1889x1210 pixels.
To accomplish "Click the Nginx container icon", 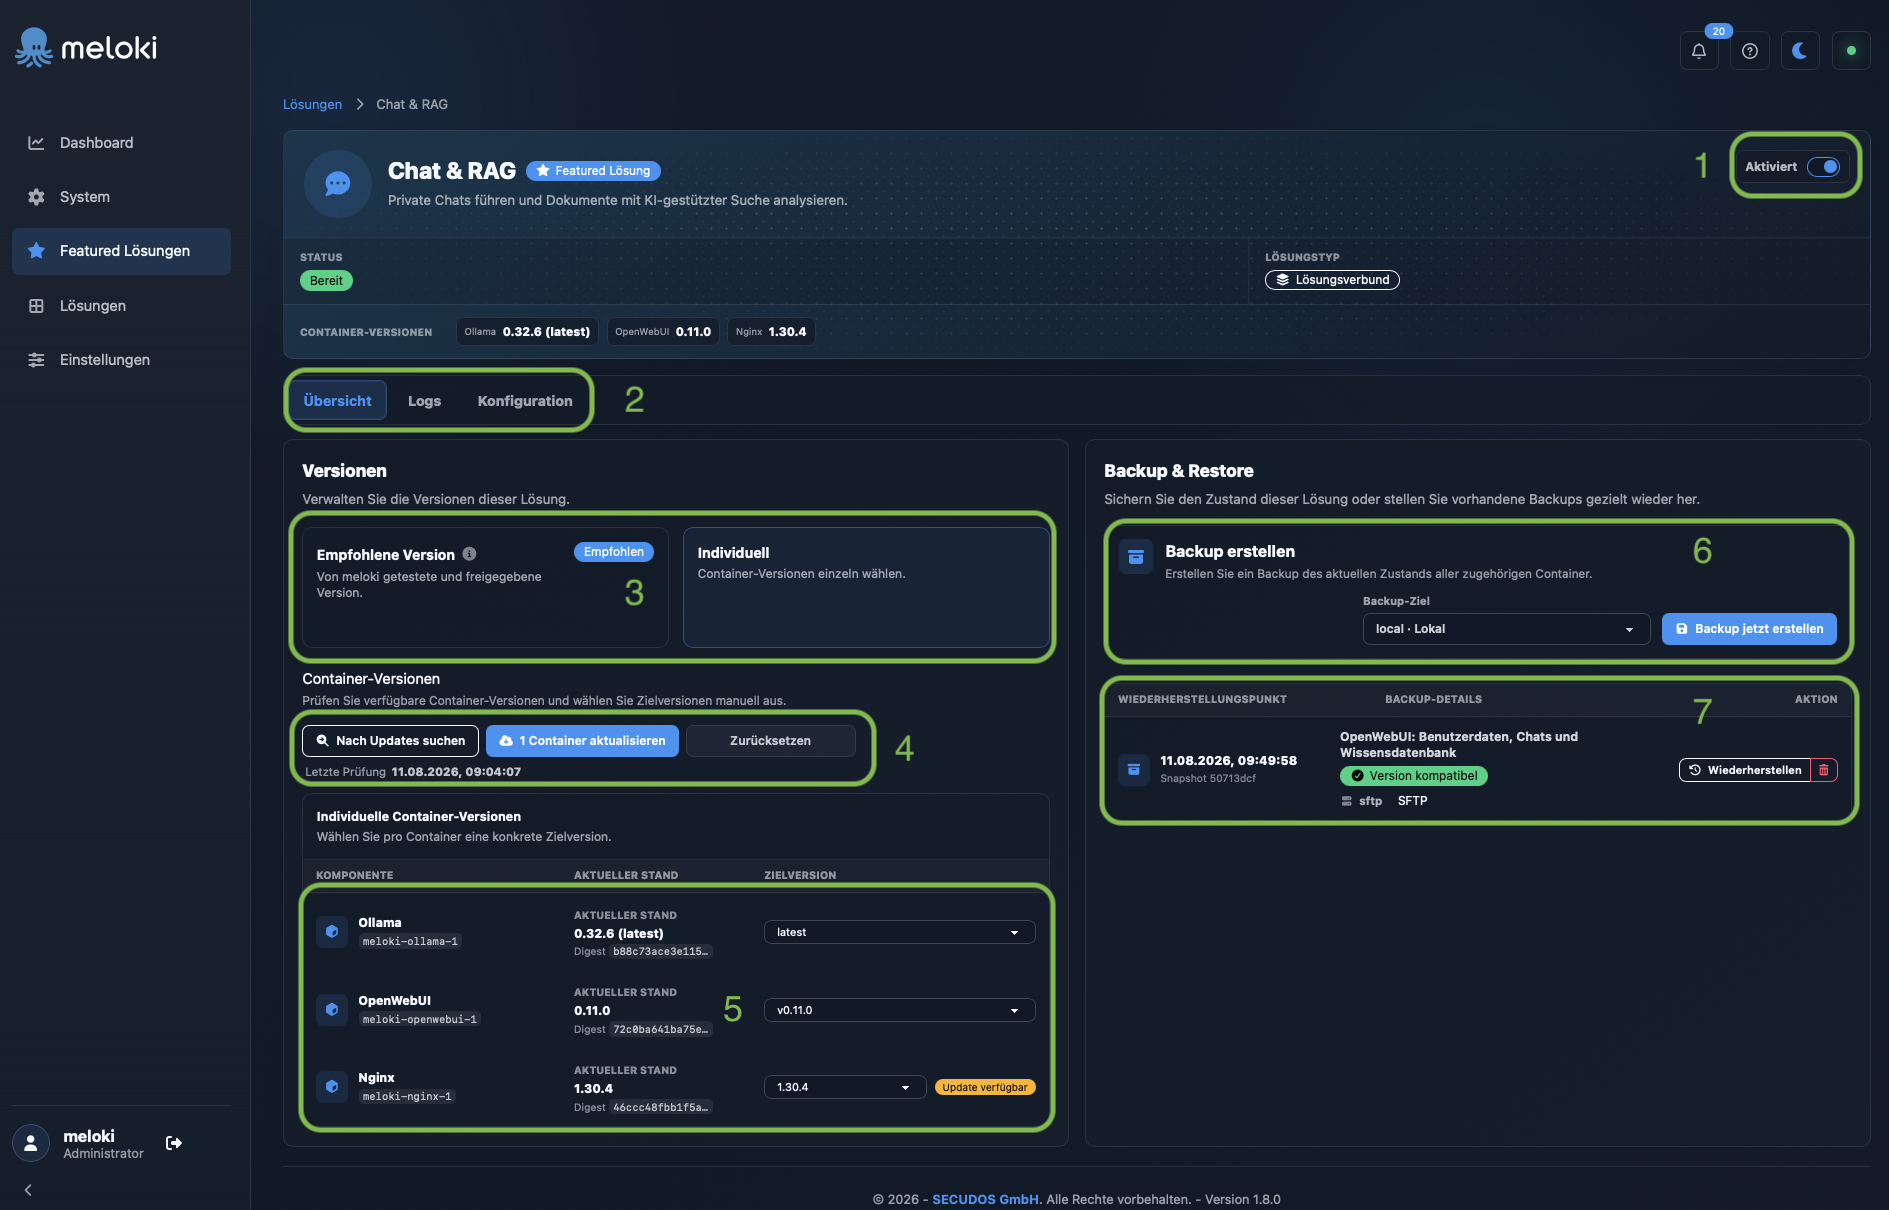I will (x=332, y=1086).
